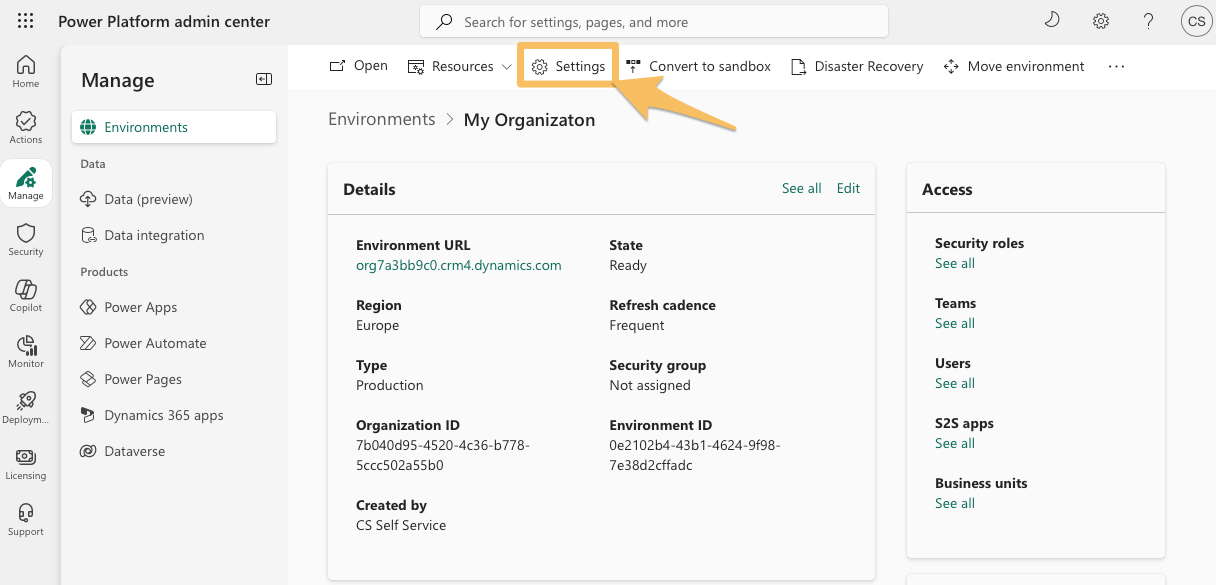The width and height of the screenshot is (1216, 585).
Task: Open the CS account avatar
Action: (x=1195, y=21)
